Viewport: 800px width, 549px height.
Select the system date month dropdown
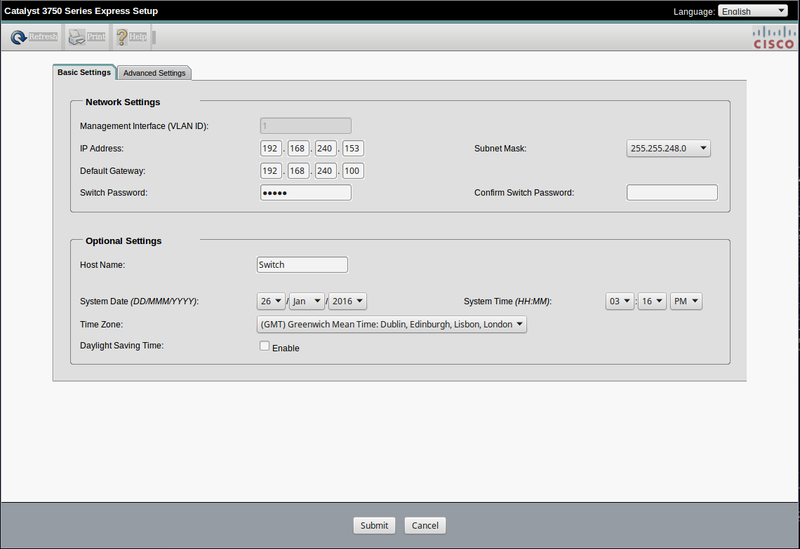[x=307, y=301]
